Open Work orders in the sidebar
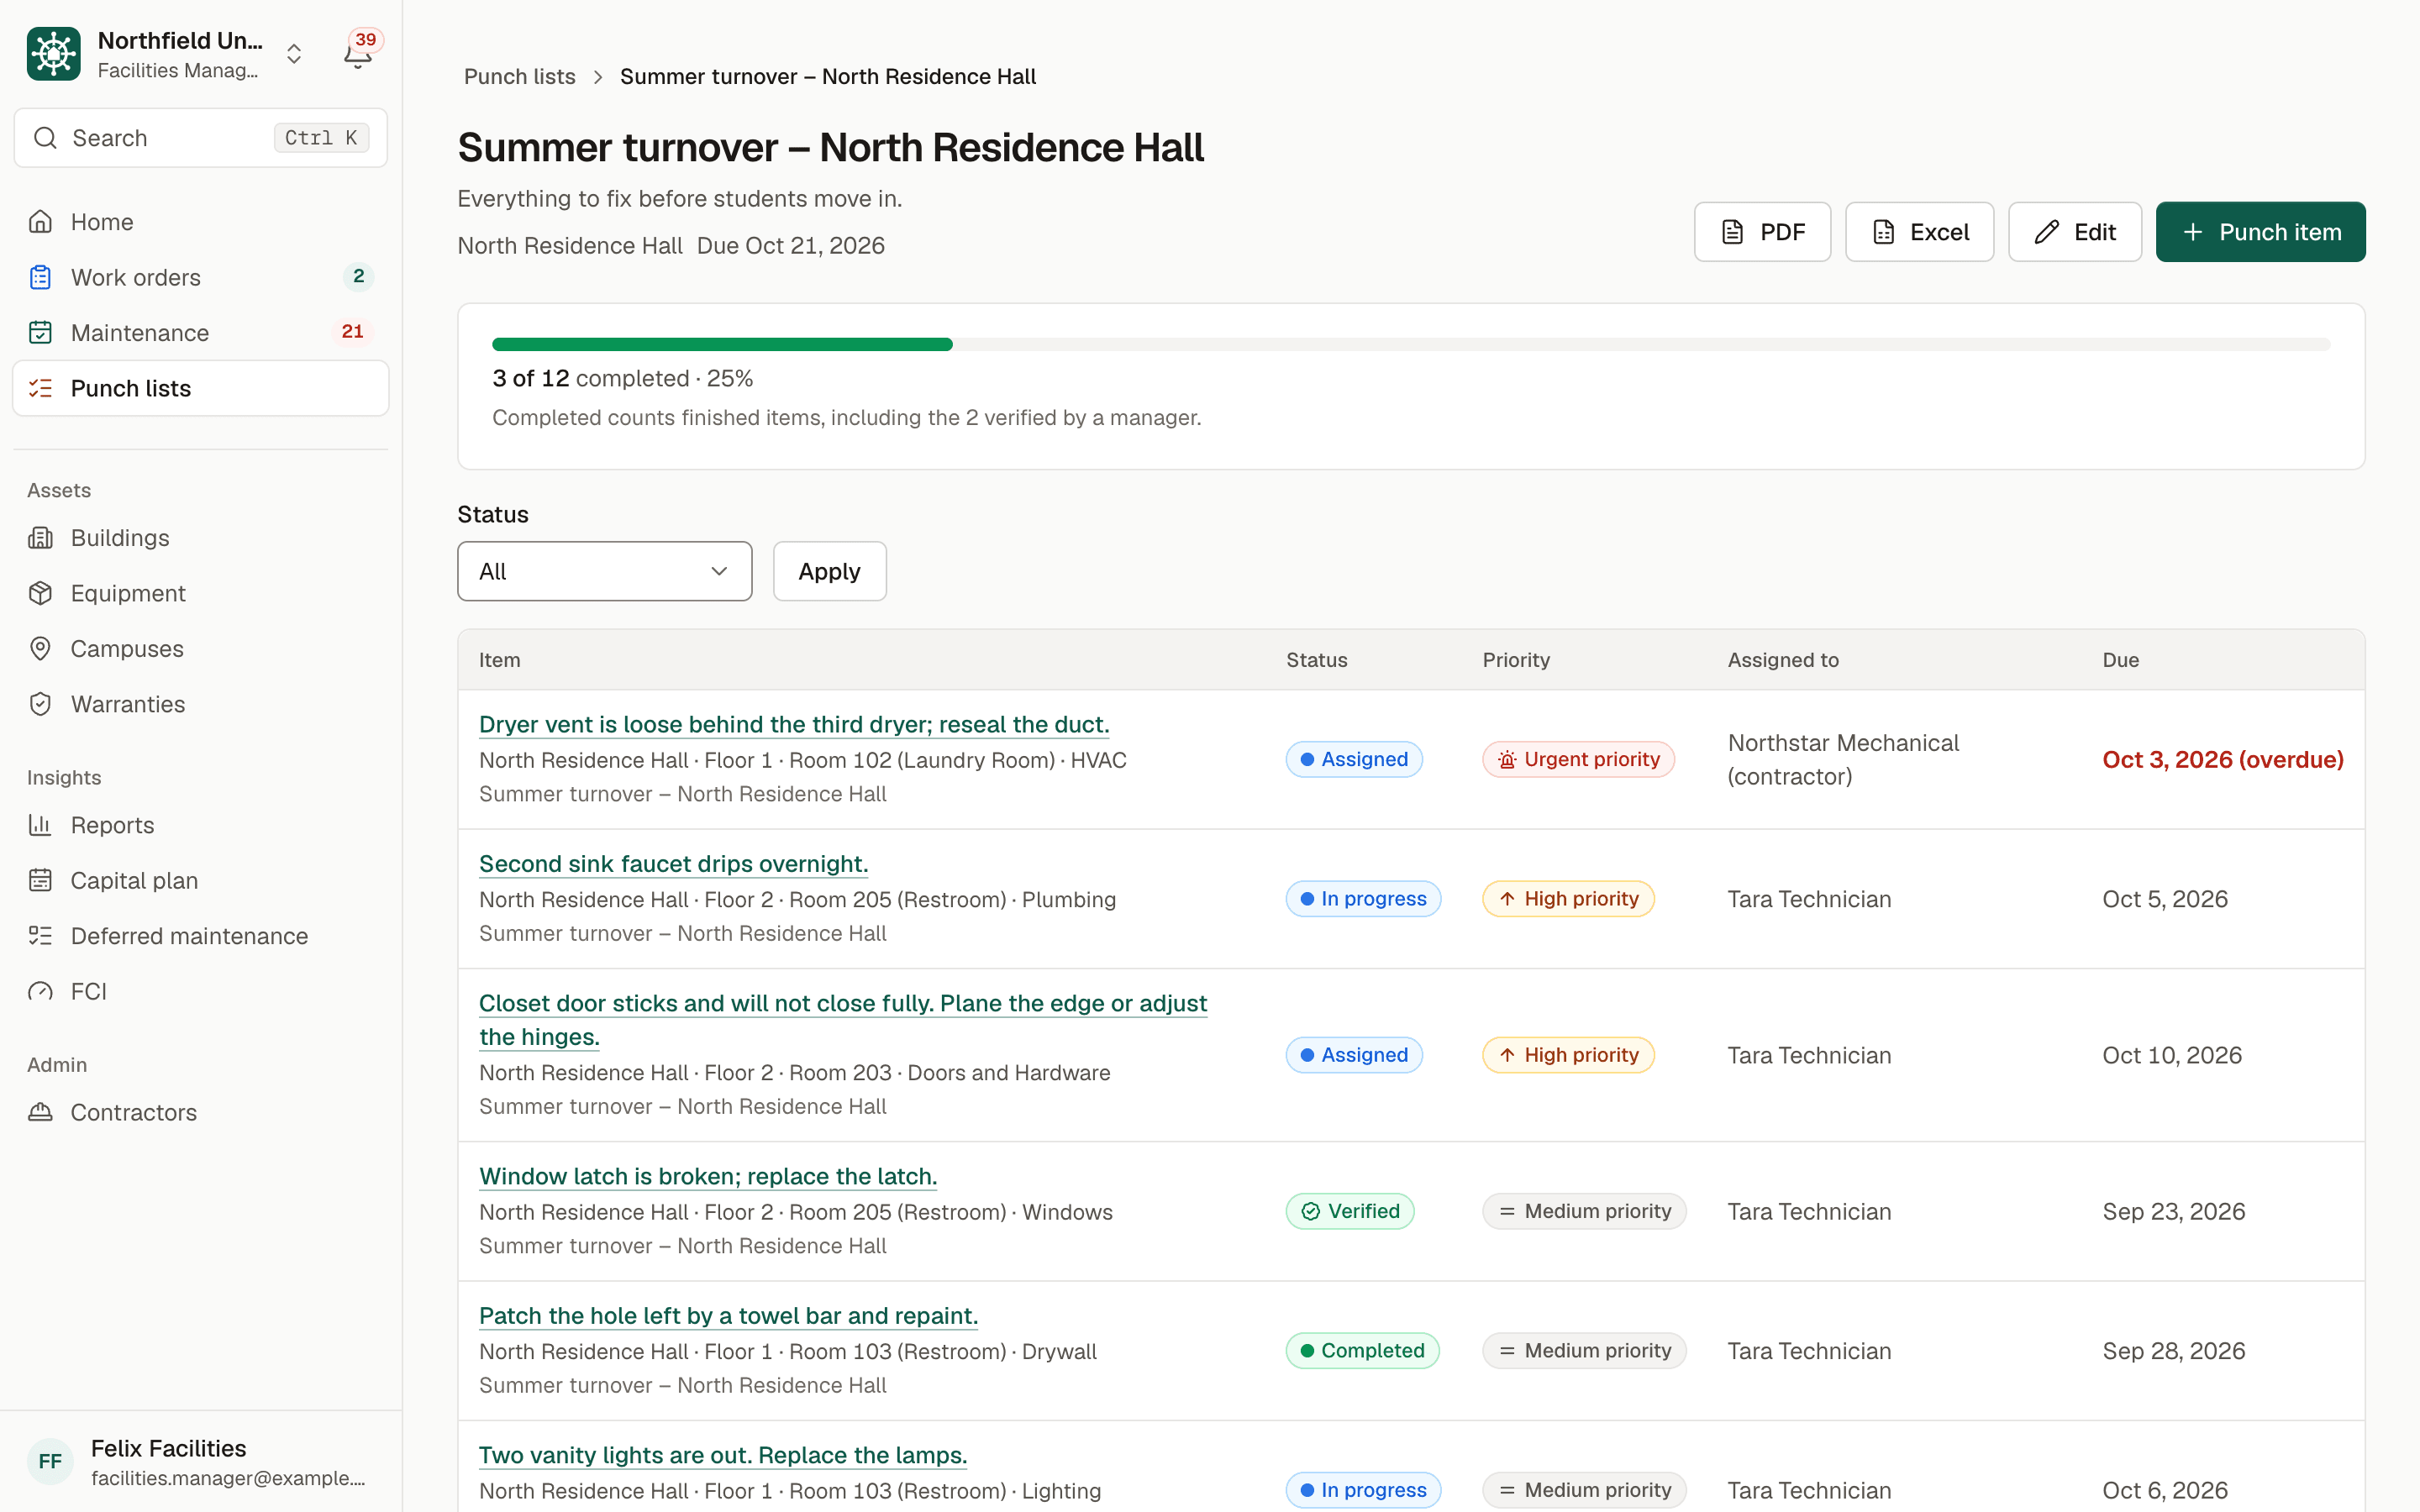 [201, 277]
